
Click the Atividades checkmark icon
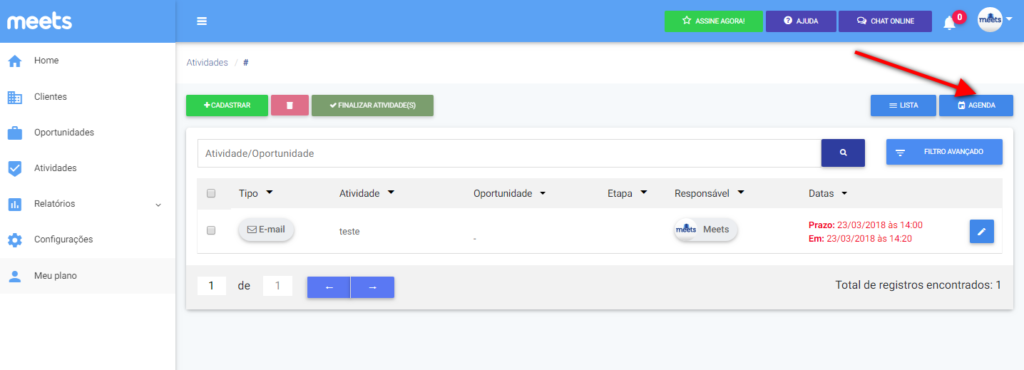[14, 169]
